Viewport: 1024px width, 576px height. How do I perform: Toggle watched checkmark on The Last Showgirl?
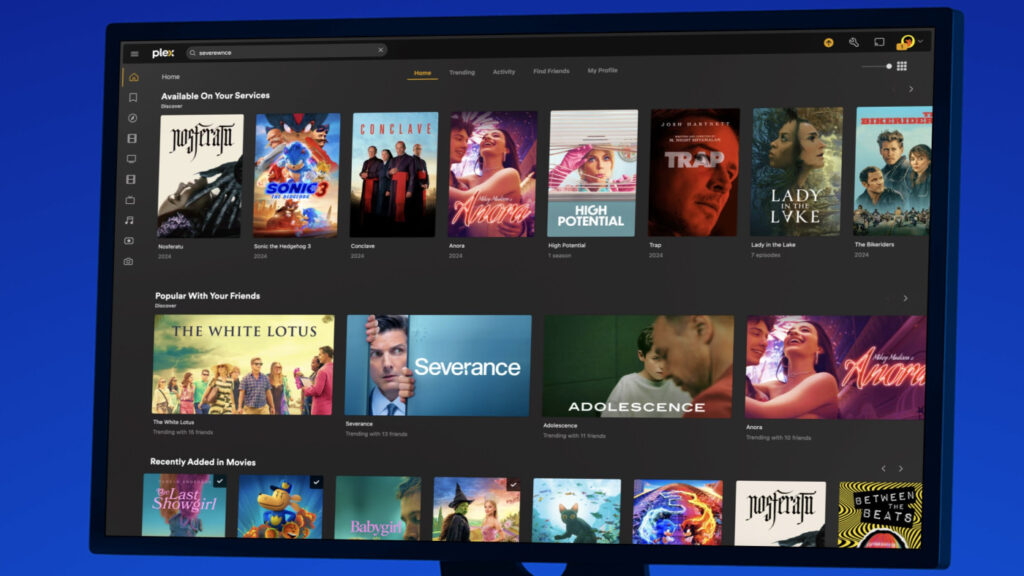pyautogui.click(x=219, y=481)
